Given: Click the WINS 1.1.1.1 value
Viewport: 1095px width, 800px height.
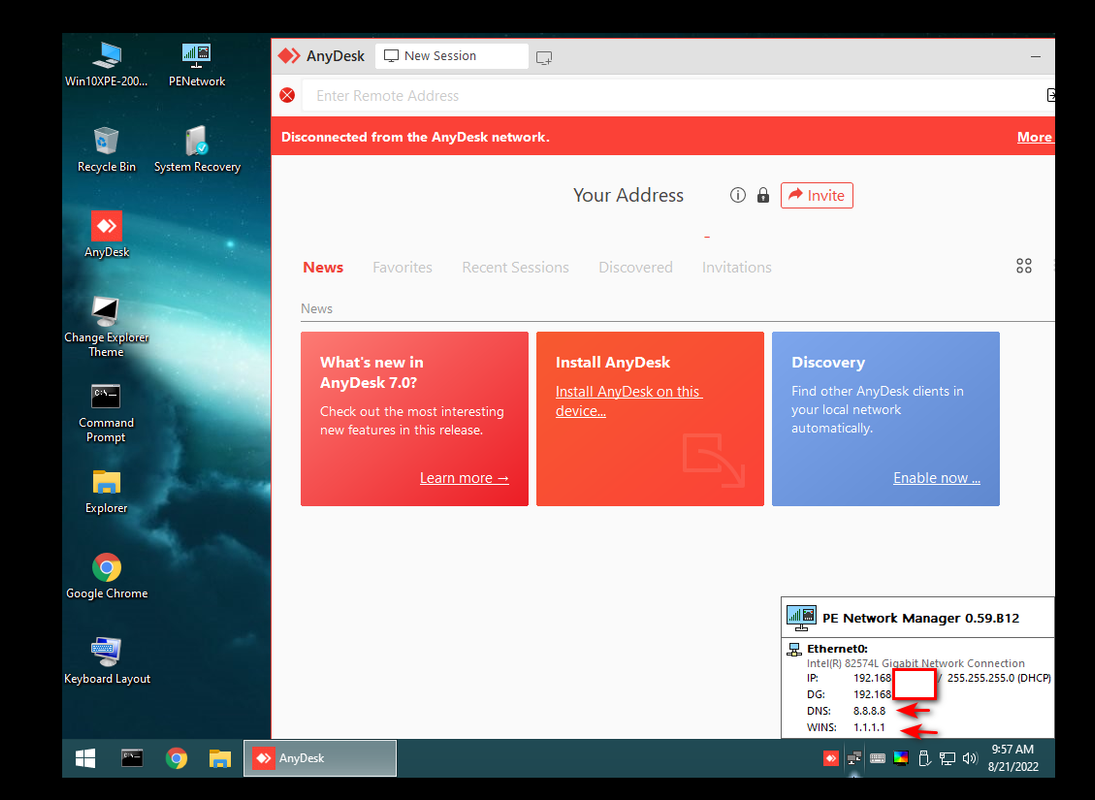Looking at the screenshot, I should click(x=869, y=727).
